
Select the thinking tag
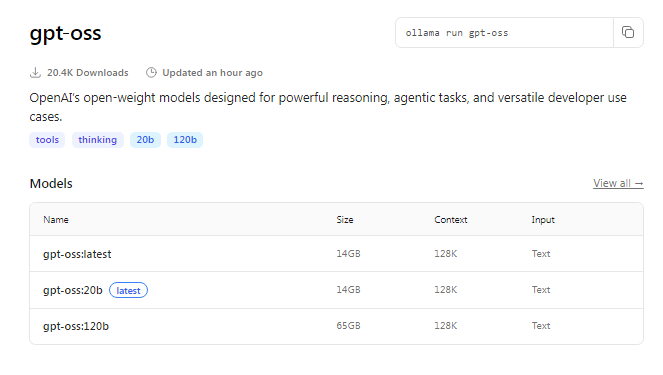pos(98,140)
